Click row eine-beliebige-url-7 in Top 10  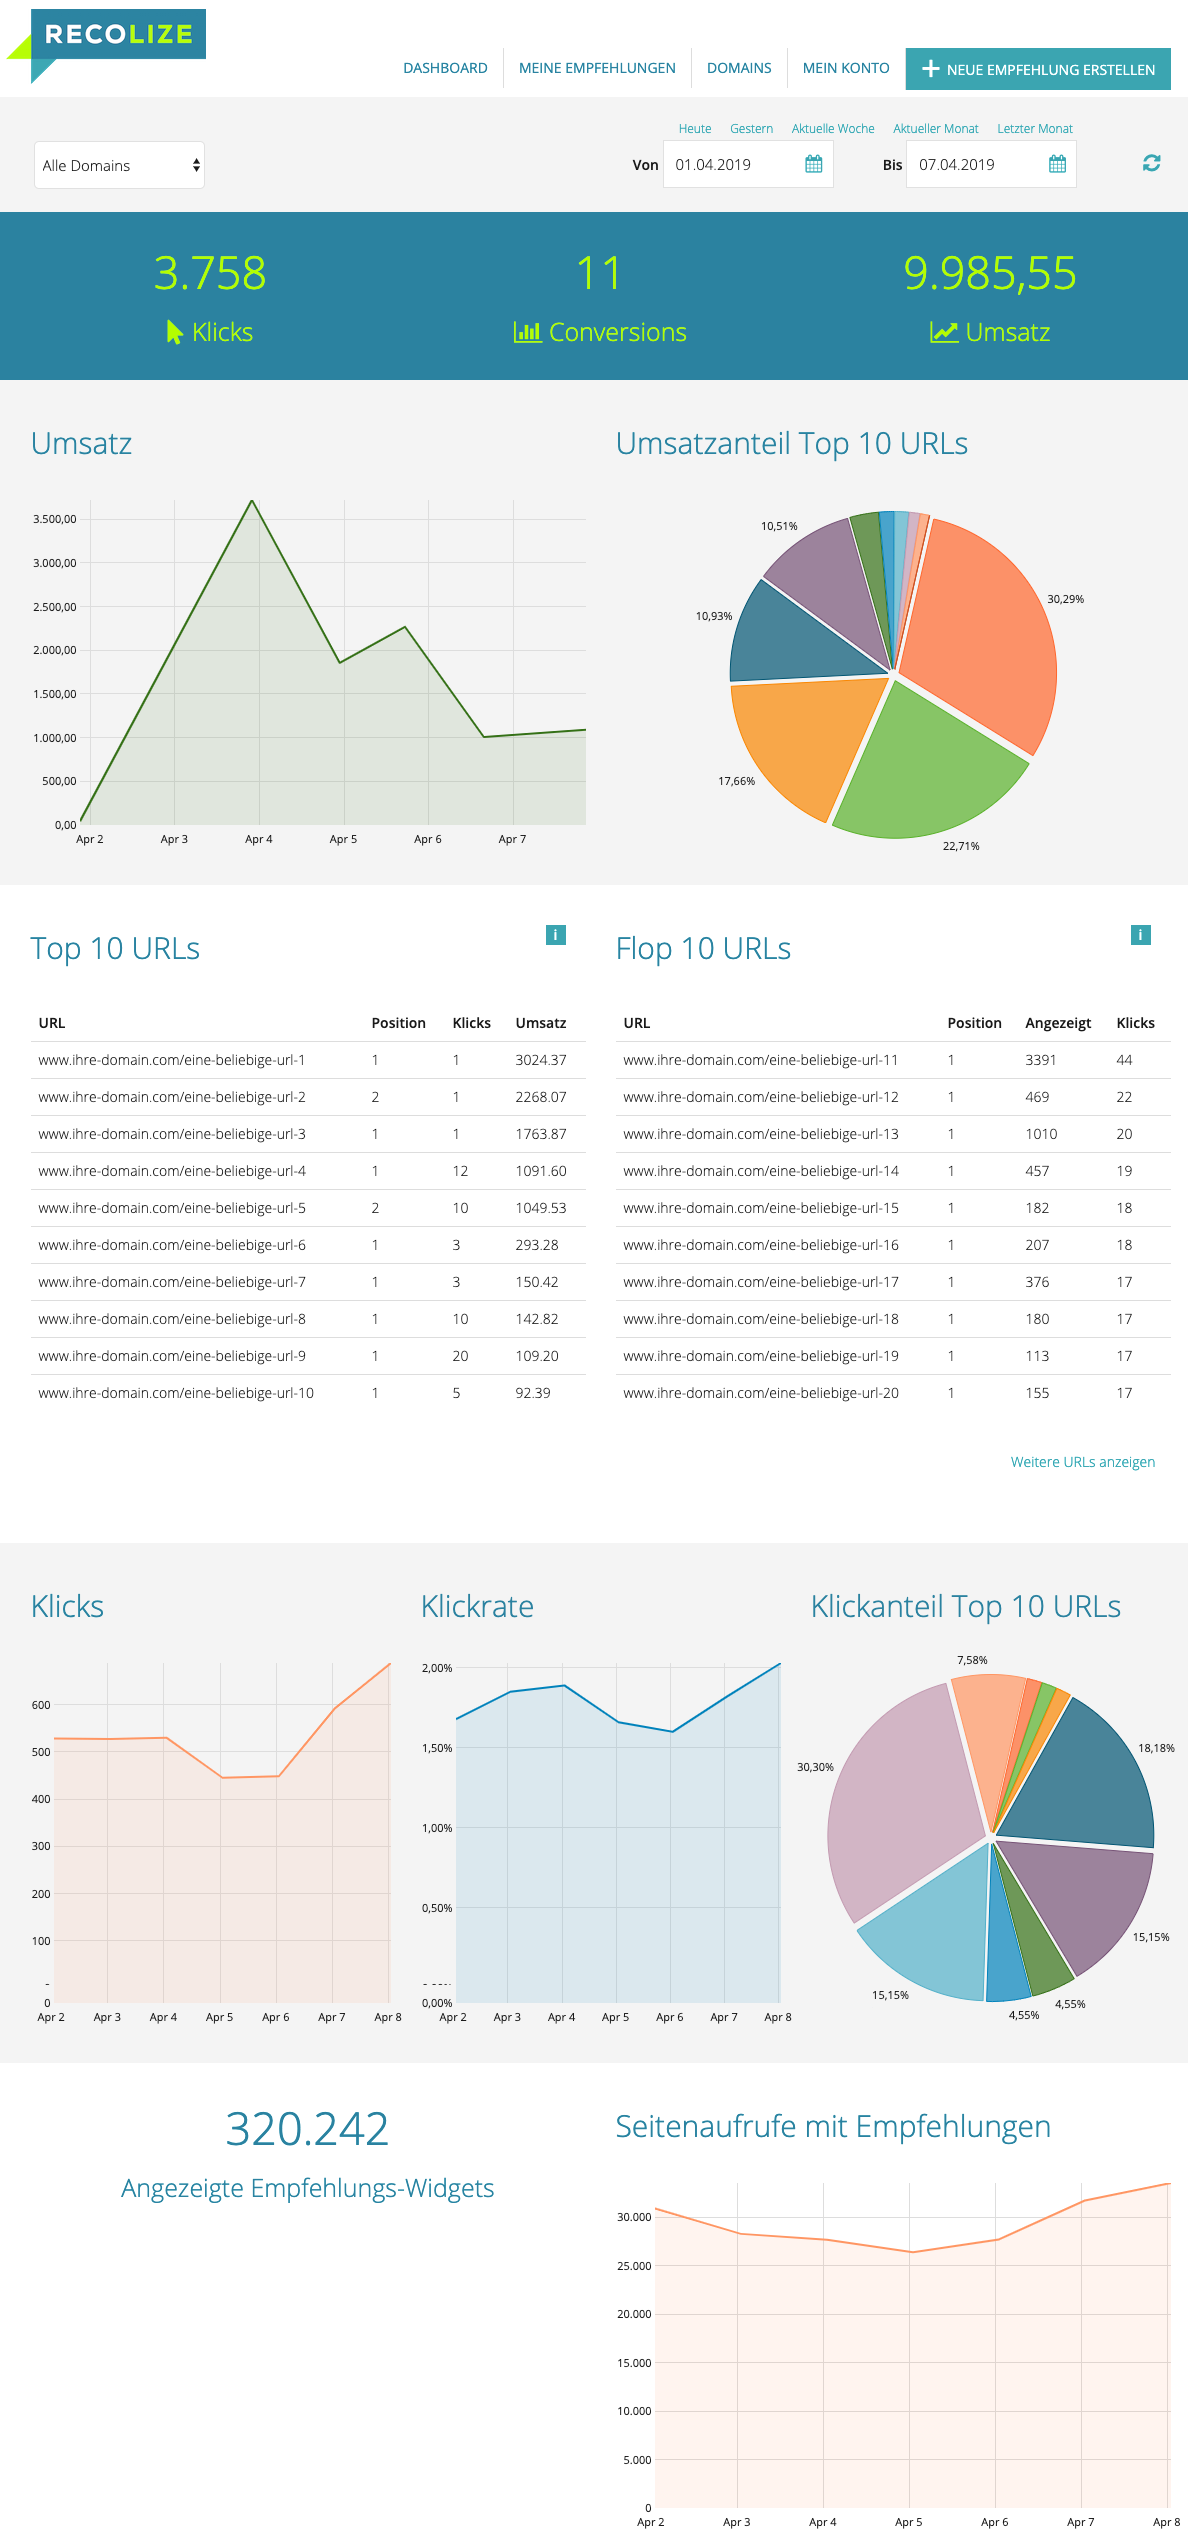pyautogui.click(x=308, y=1282)
